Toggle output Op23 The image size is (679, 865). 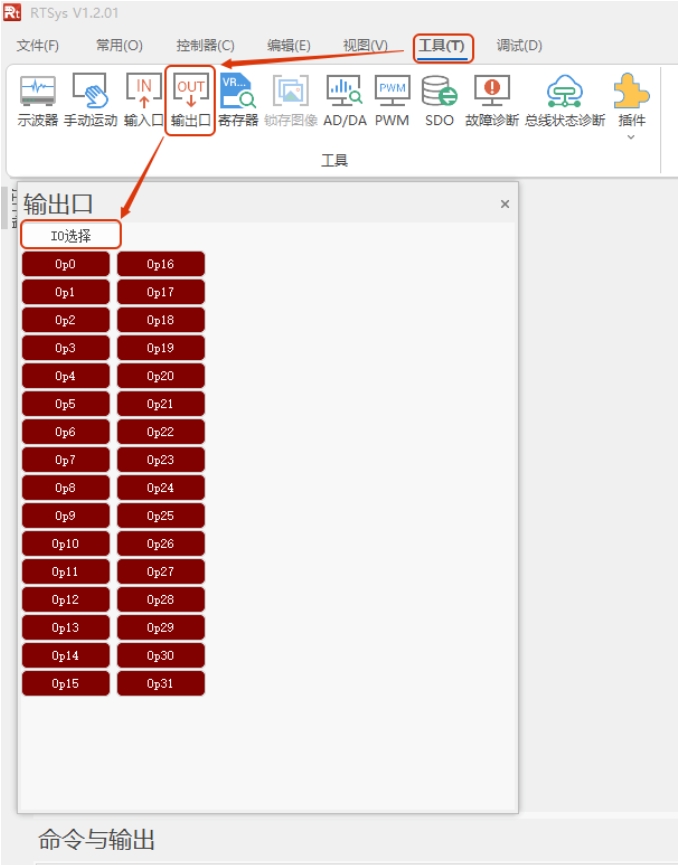click(161, 460)
